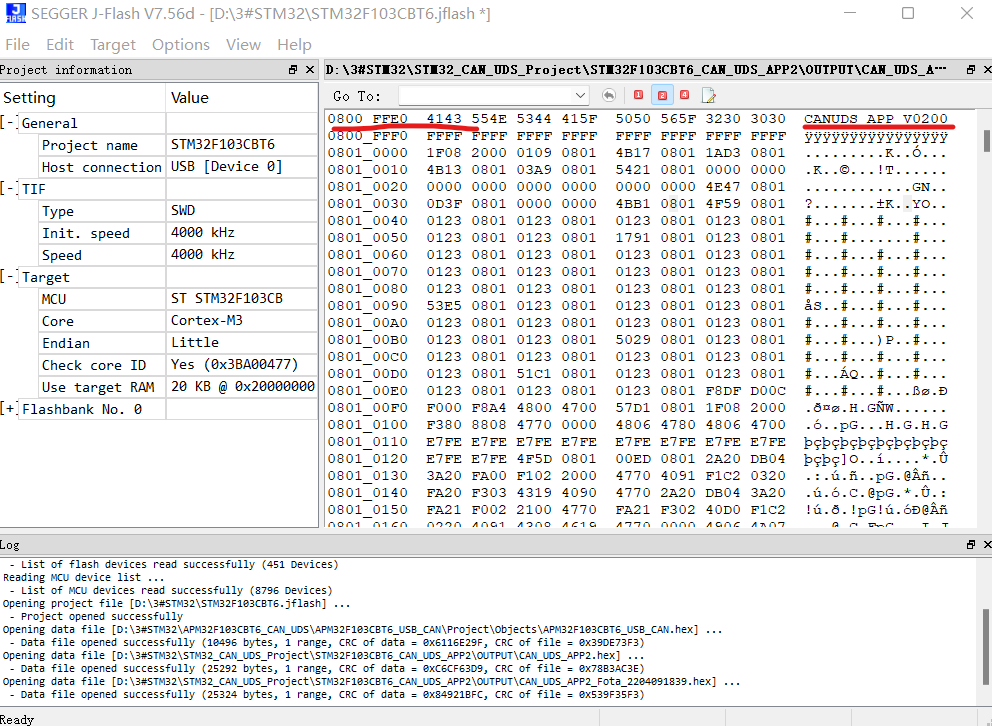Open the File menu
992x726 pixels.
point(18,44)
